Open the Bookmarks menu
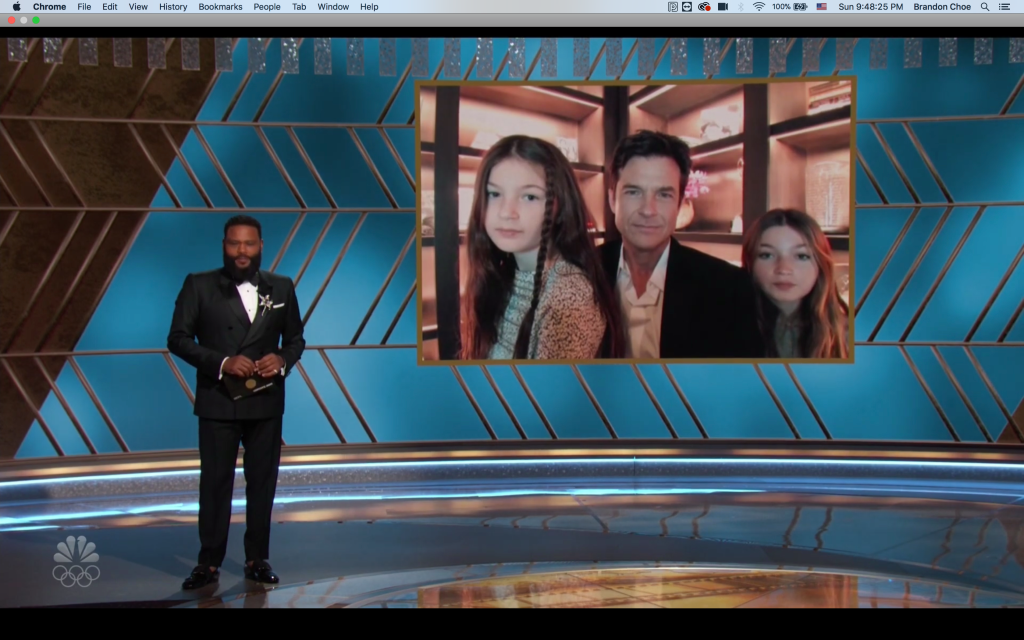The width and height of the screenshot is (1024, 640). click(x=220, y=7)
